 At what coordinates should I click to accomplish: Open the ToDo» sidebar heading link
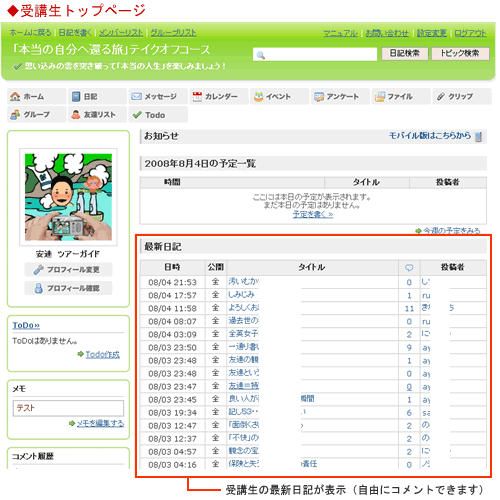[x=26, y=325]
